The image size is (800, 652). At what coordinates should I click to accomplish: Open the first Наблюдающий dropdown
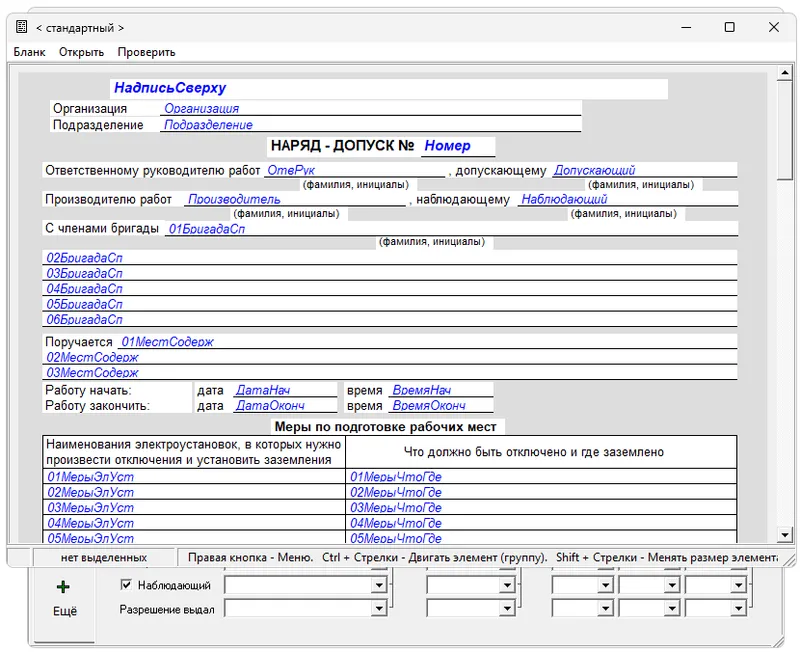click(379, 585)
